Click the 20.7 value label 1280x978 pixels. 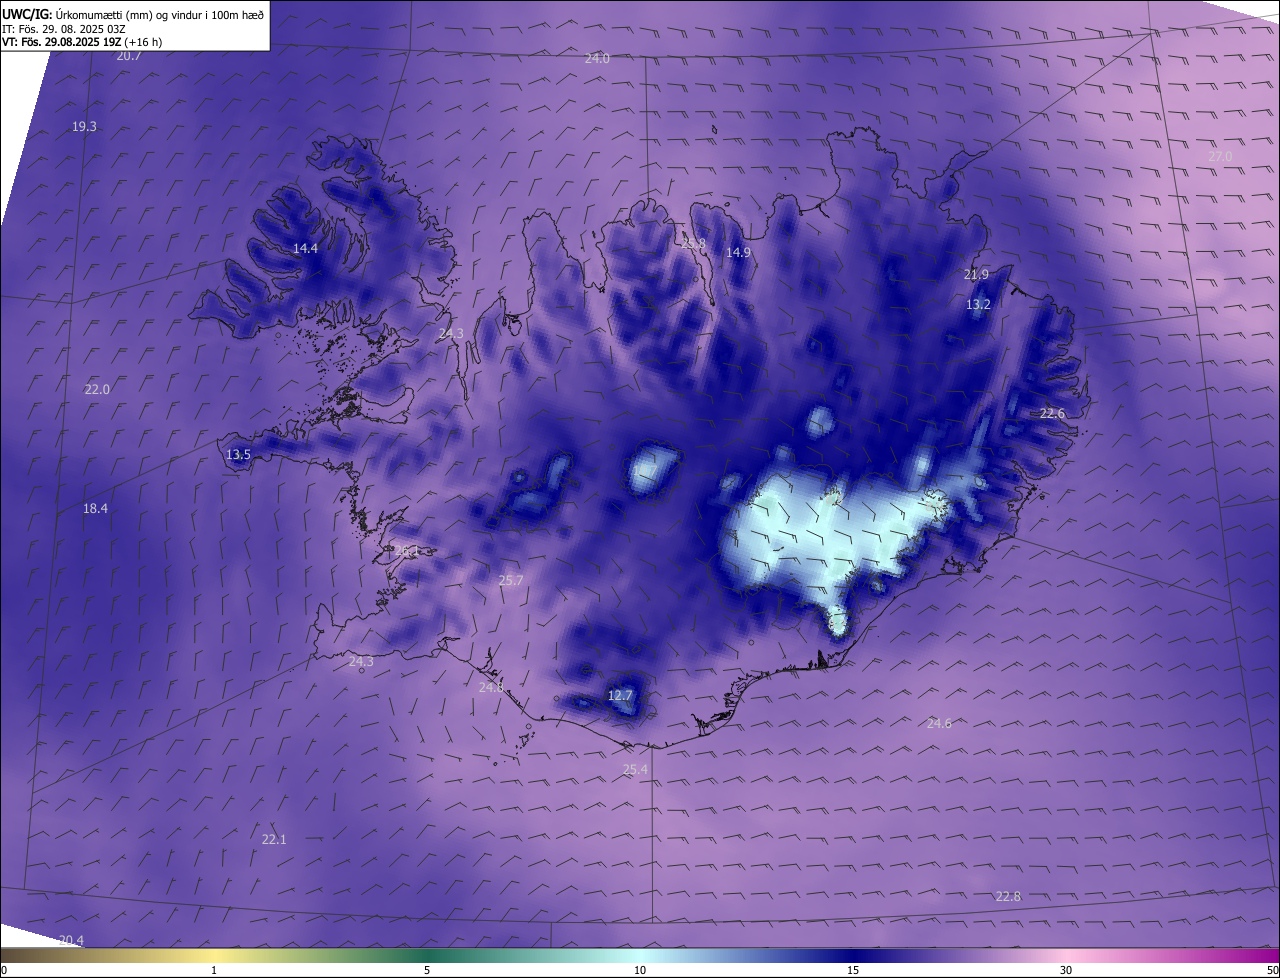129,56
